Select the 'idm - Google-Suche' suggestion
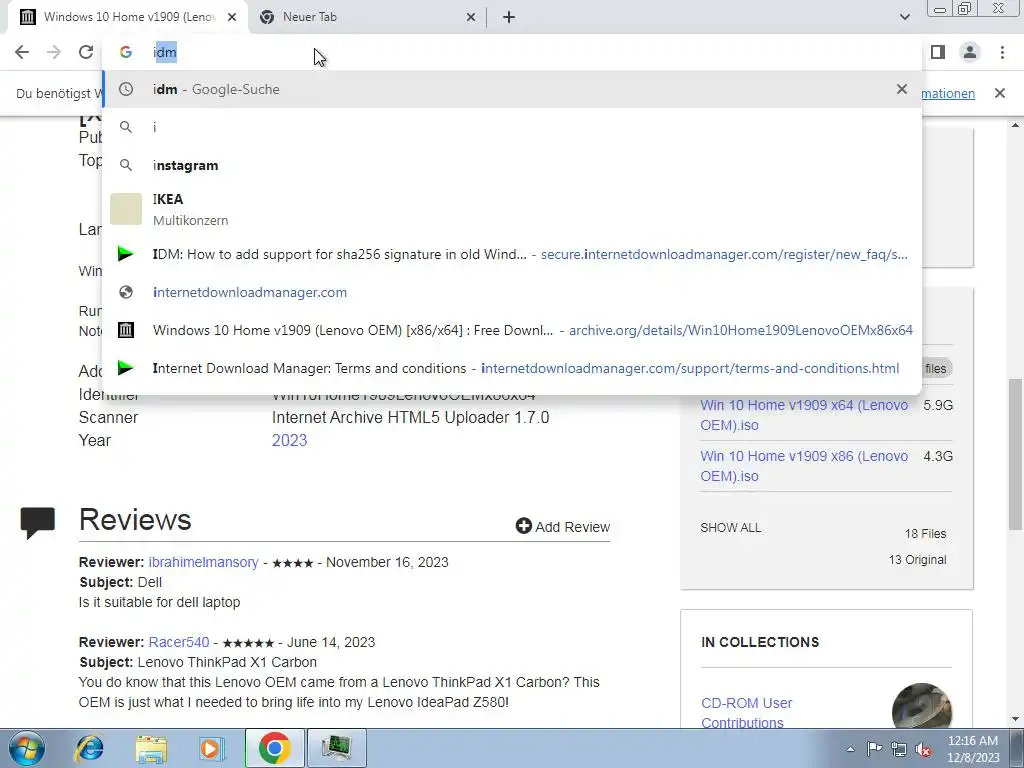The width and height of the screenshot is (1024, 768). (x=512, y=89)
